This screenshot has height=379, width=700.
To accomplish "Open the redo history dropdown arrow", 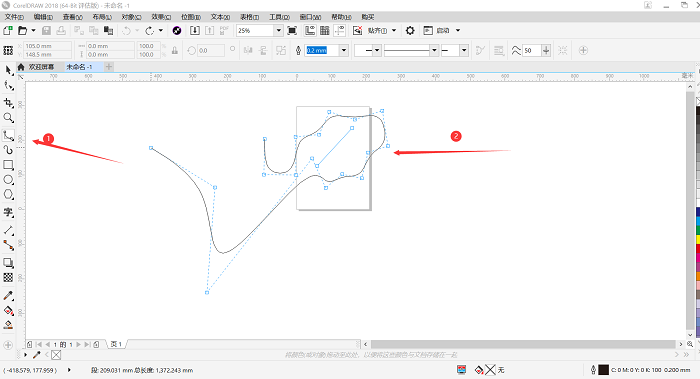I will (x=161, y=30).
